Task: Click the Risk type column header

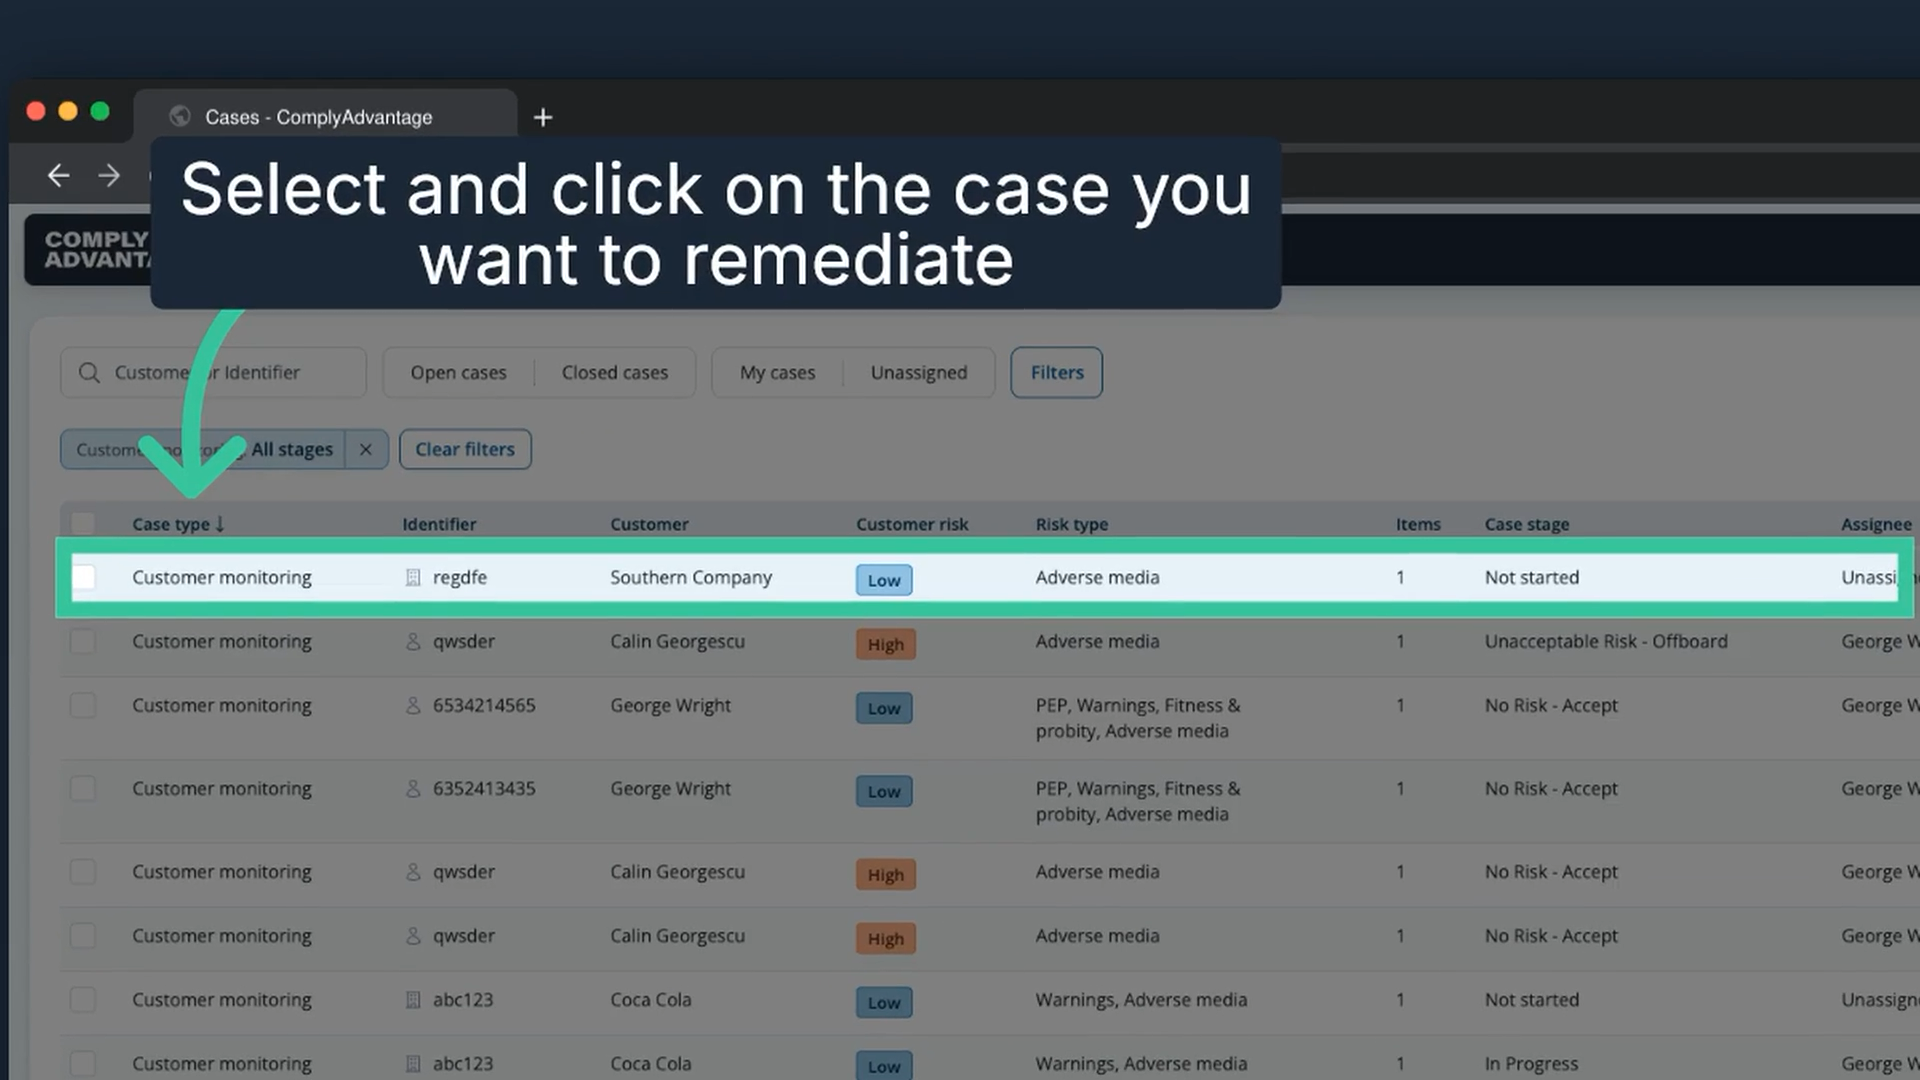Action: pyautogui.click(x=1072, y=524)
